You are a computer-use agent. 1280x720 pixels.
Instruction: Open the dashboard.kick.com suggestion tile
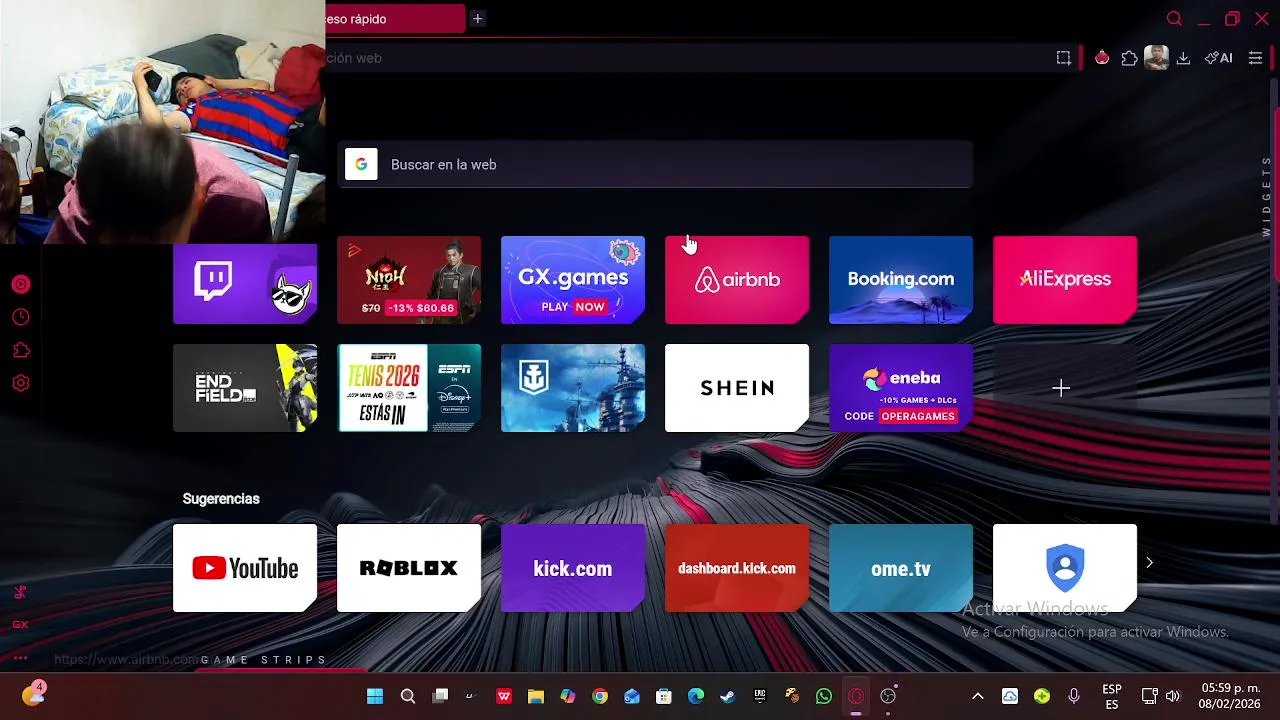click(x=737, y=568)
